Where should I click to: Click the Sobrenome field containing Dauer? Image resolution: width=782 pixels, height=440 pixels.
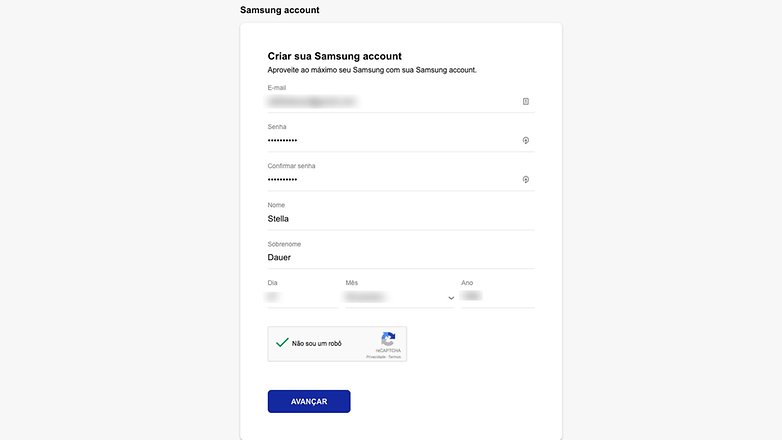coord(401,257)
